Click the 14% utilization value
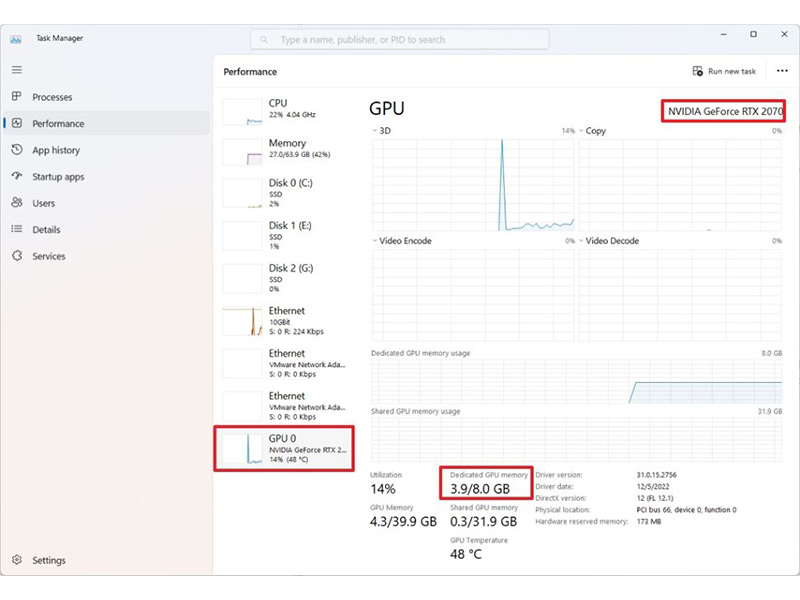Image resolution: width=800 pixels, height=600 pixels. click(x=383, y=489)
